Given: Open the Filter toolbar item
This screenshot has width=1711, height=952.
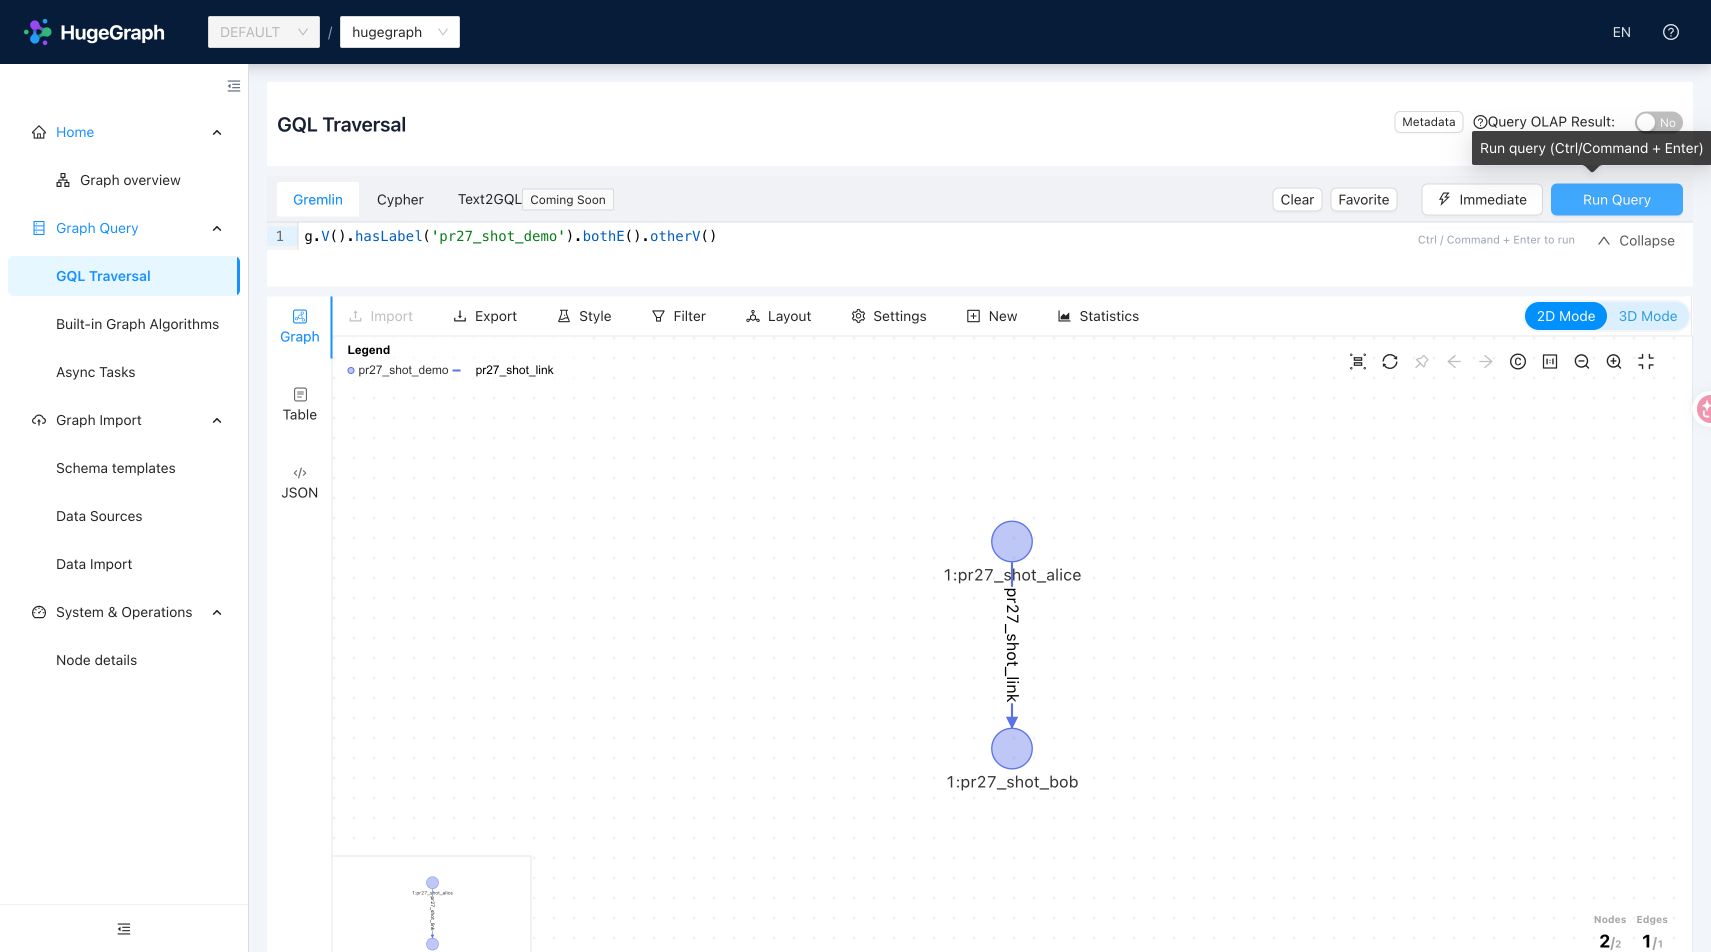Looking at the screenshot, I should point(679,316).
